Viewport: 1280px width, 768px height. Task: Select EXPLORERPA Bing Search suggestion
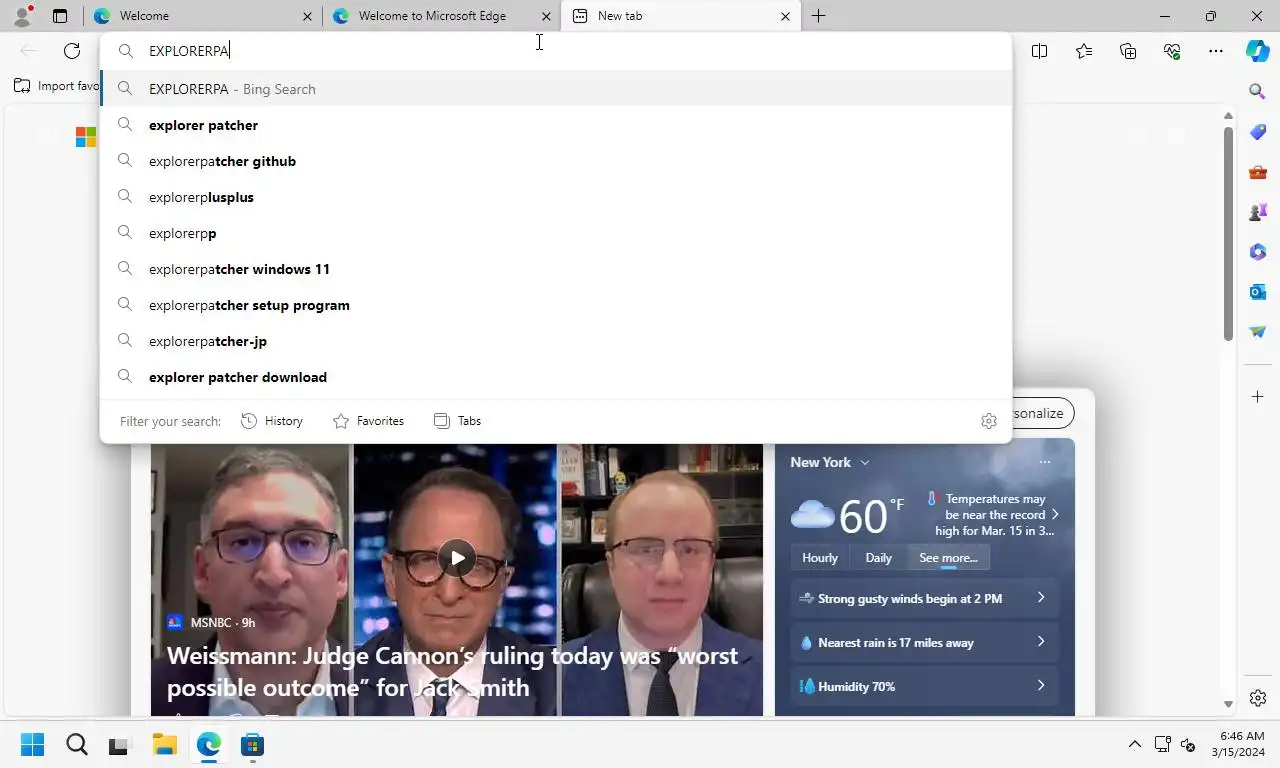pos(556,89)
